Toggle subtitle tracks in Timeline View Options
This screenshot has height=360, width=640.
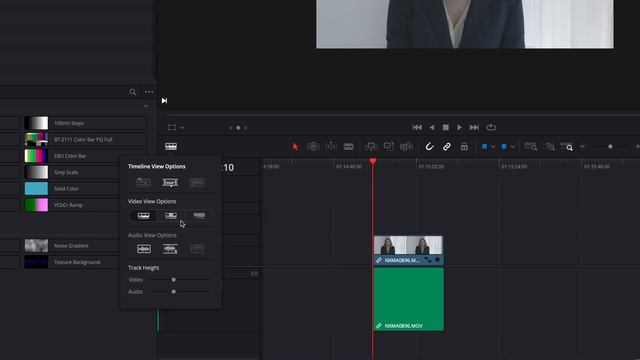pos(170,182)
